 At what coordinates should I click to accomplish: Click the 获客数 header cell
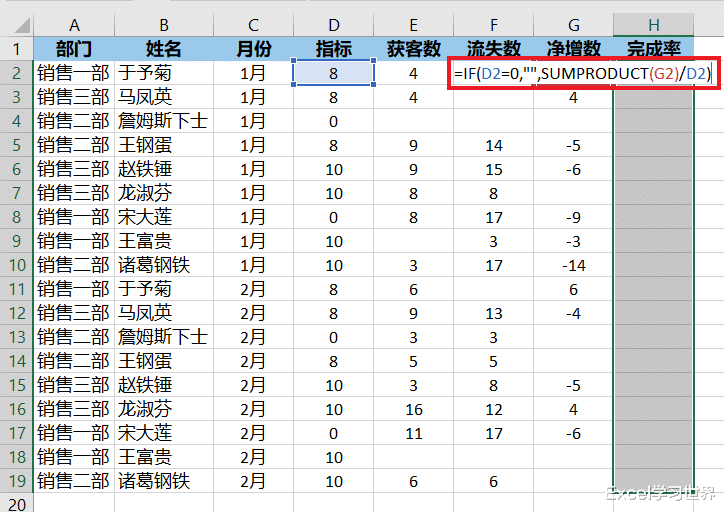click(x=413, y=49)
